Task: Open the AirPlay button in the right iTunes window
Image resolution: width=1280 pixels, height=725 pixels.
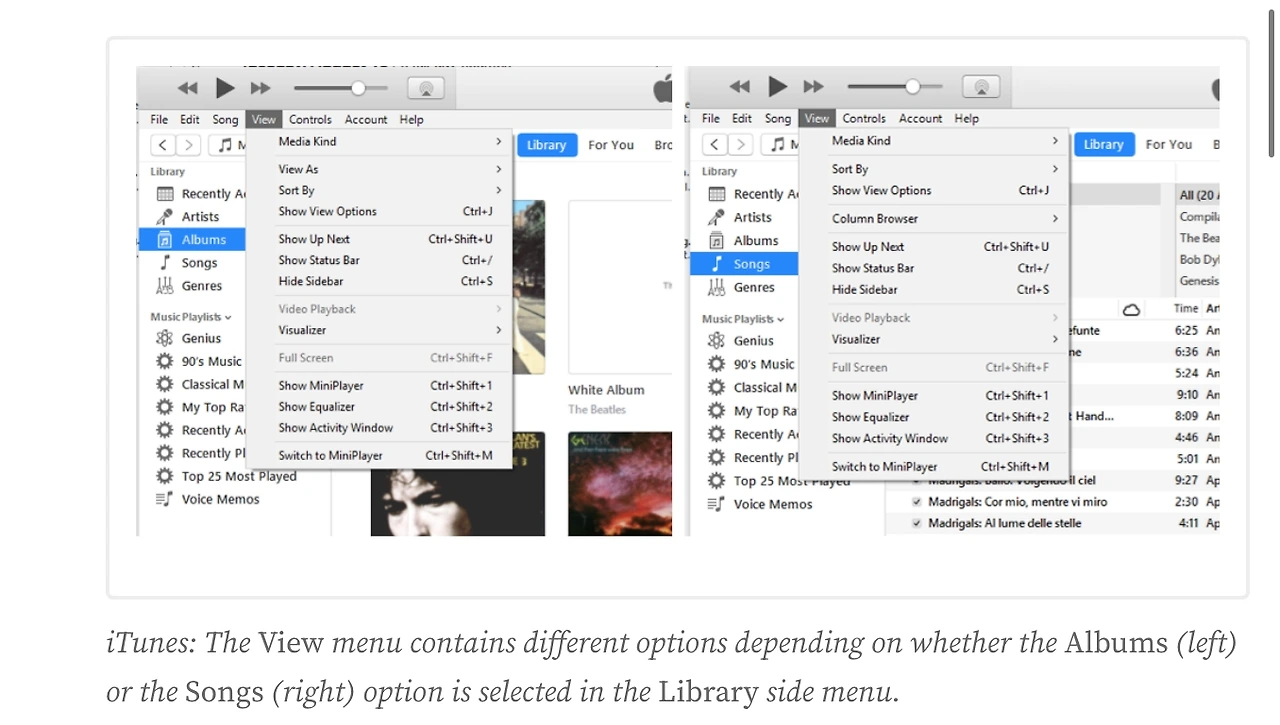Action: tap(981, 87)
